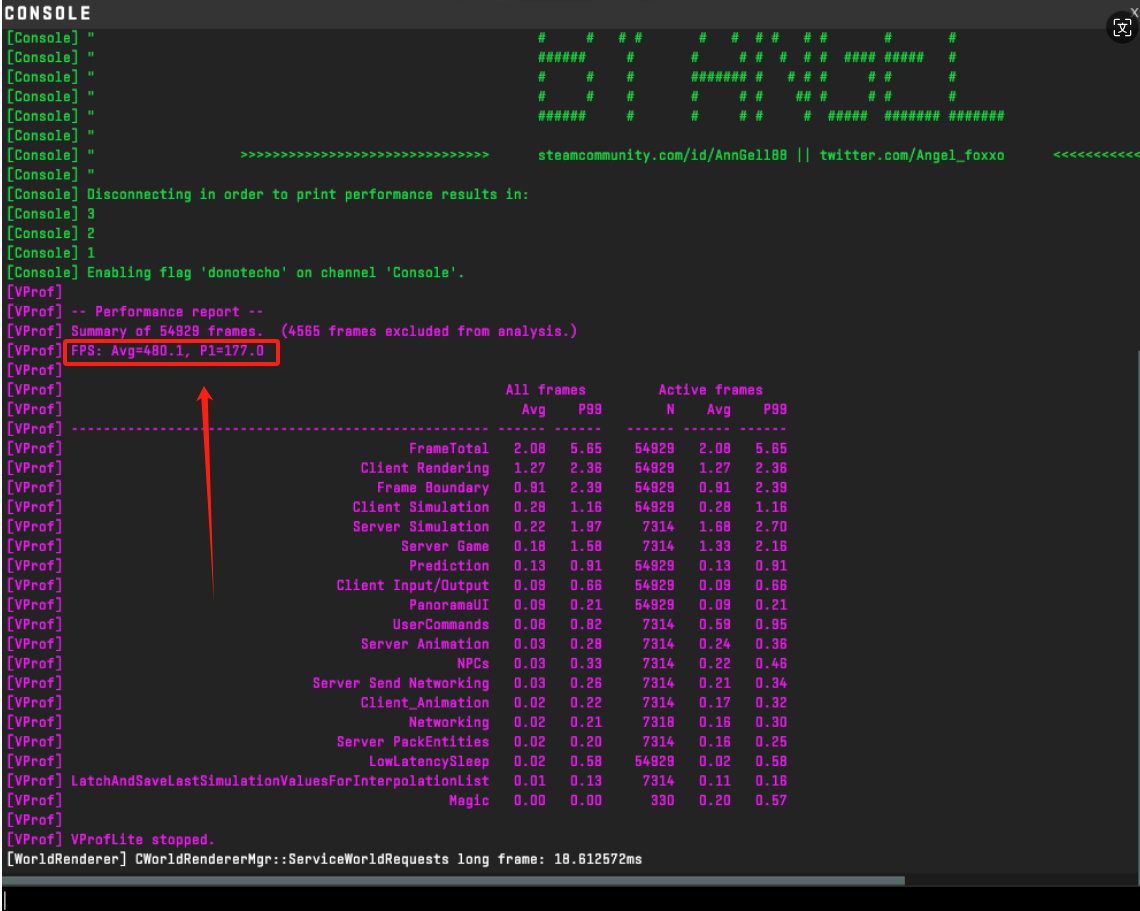Screen dimensions: 1140x911
Task: Click the 'FrameTotal' row label
Action: coord(449,449)
